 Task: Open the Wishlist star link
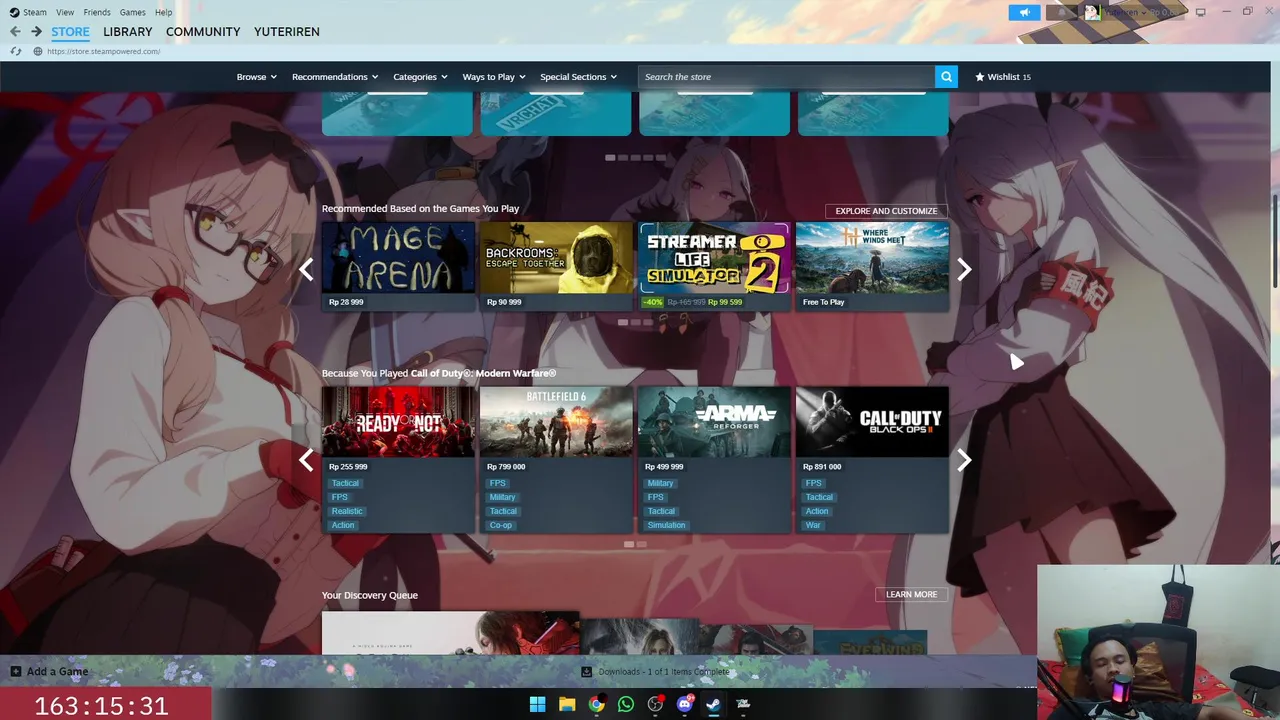pyautogui.click(x=1002, y=77)
